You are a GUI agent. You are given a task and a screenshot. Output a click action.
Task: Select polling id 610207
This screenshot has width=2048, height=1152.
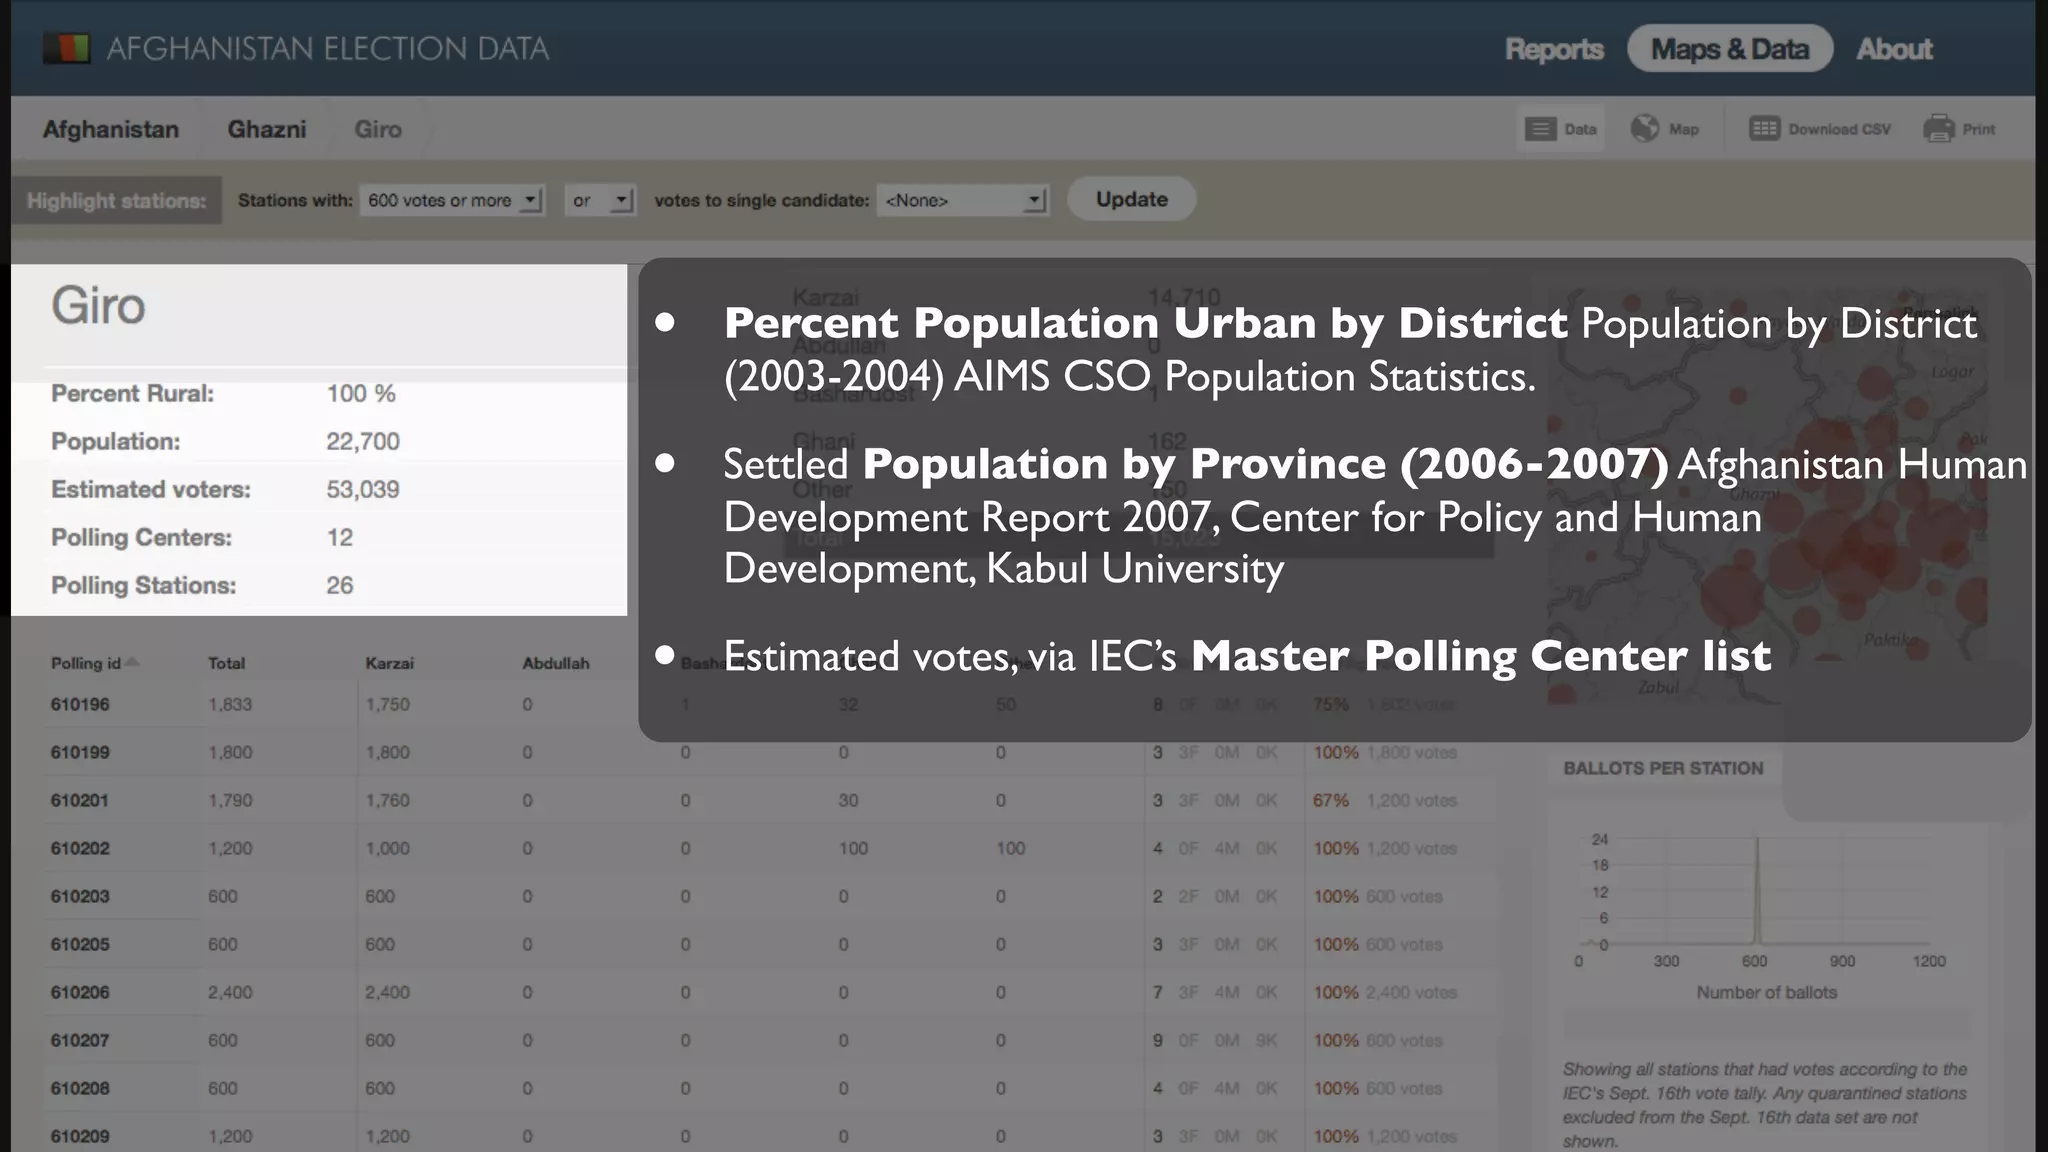pos(80,1040)
